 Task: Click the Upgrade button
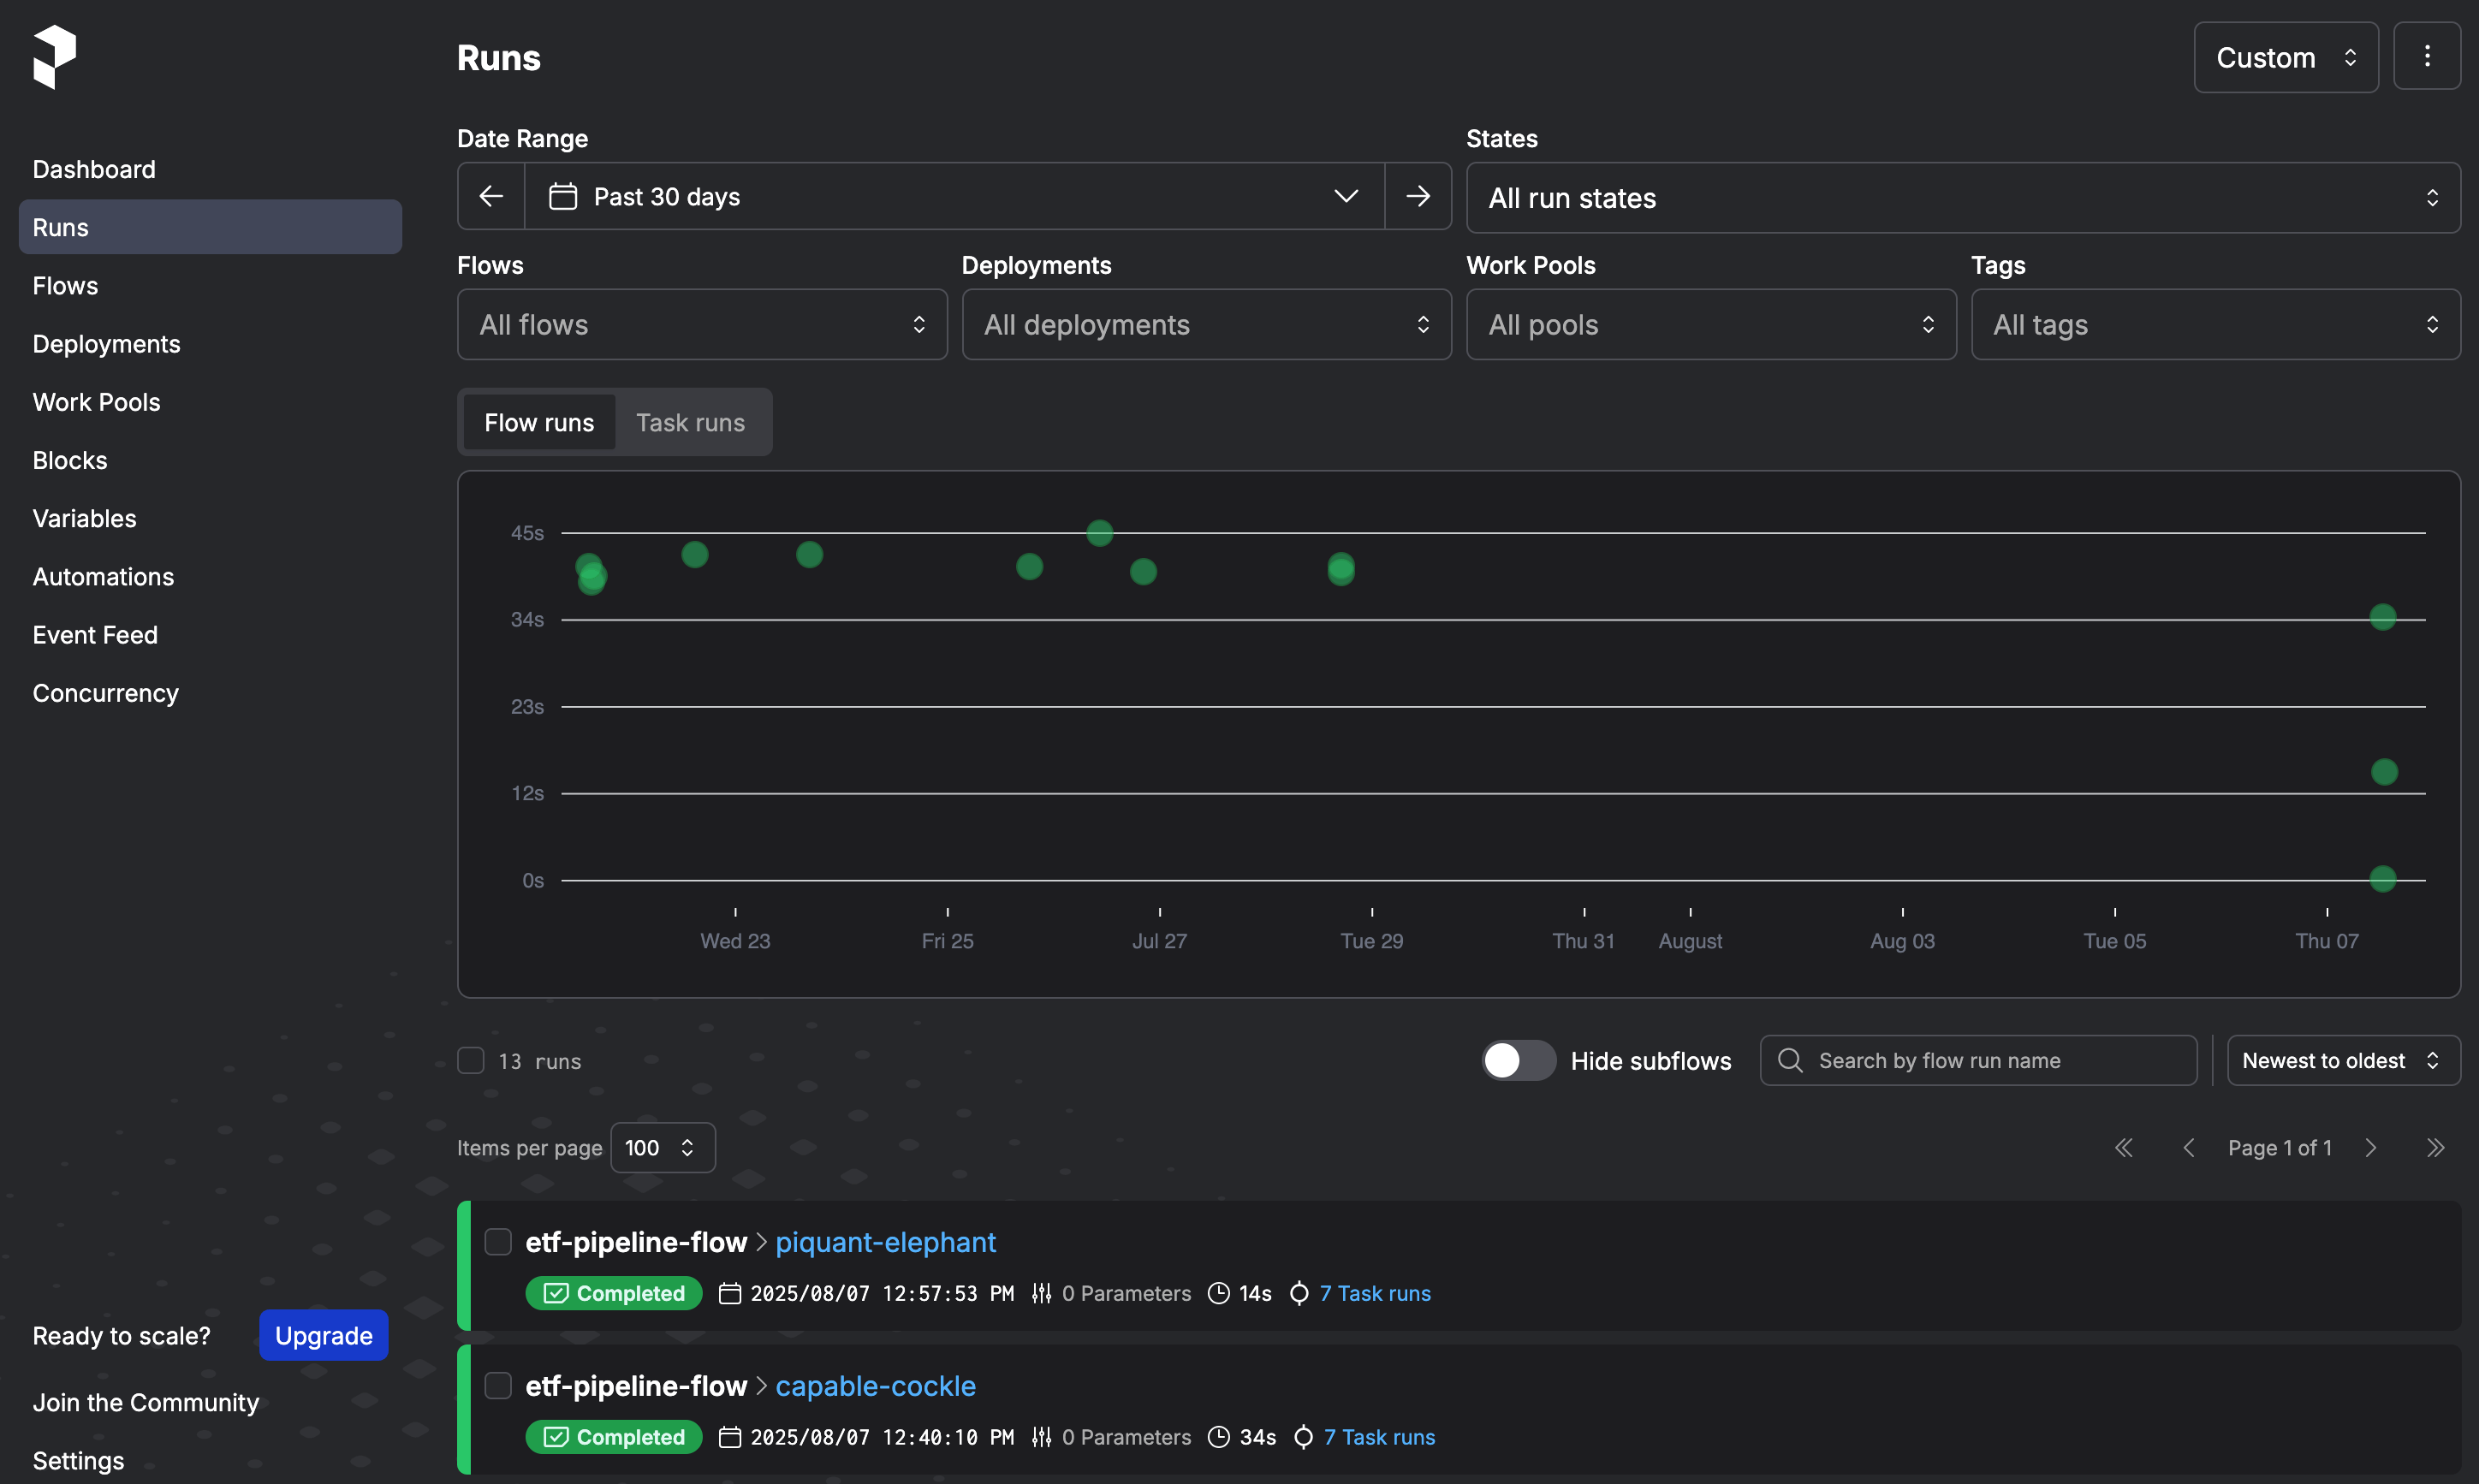[323, 1336]
